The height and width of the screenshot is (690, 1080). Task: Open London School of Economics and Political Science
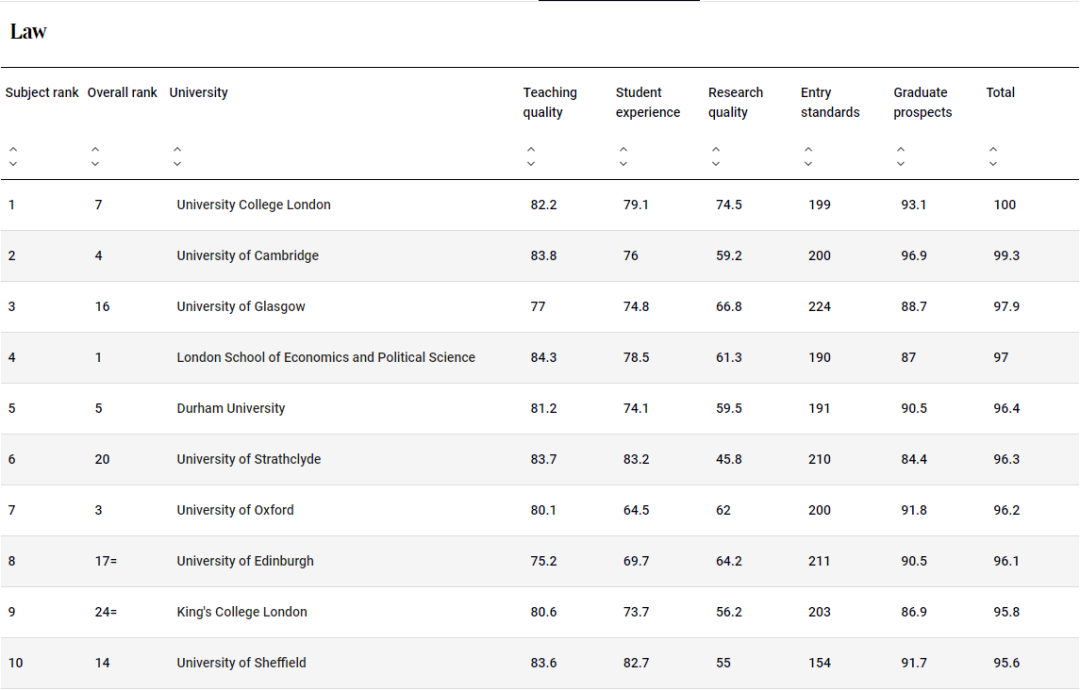pyautogui.click(x=325, y=358)
